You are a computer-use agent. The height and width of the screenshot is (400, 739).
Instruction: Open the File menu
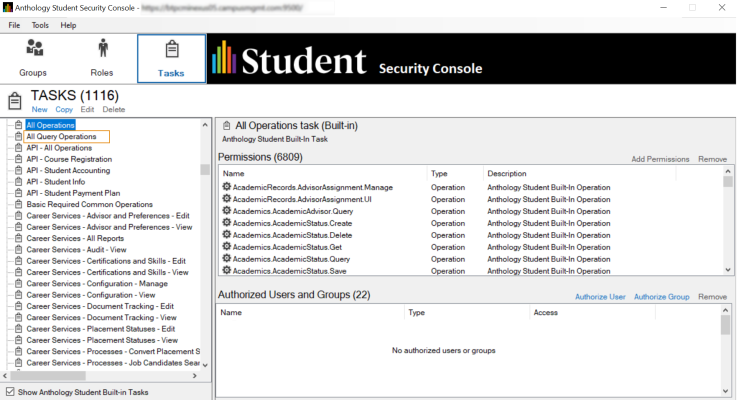point(14,25)
